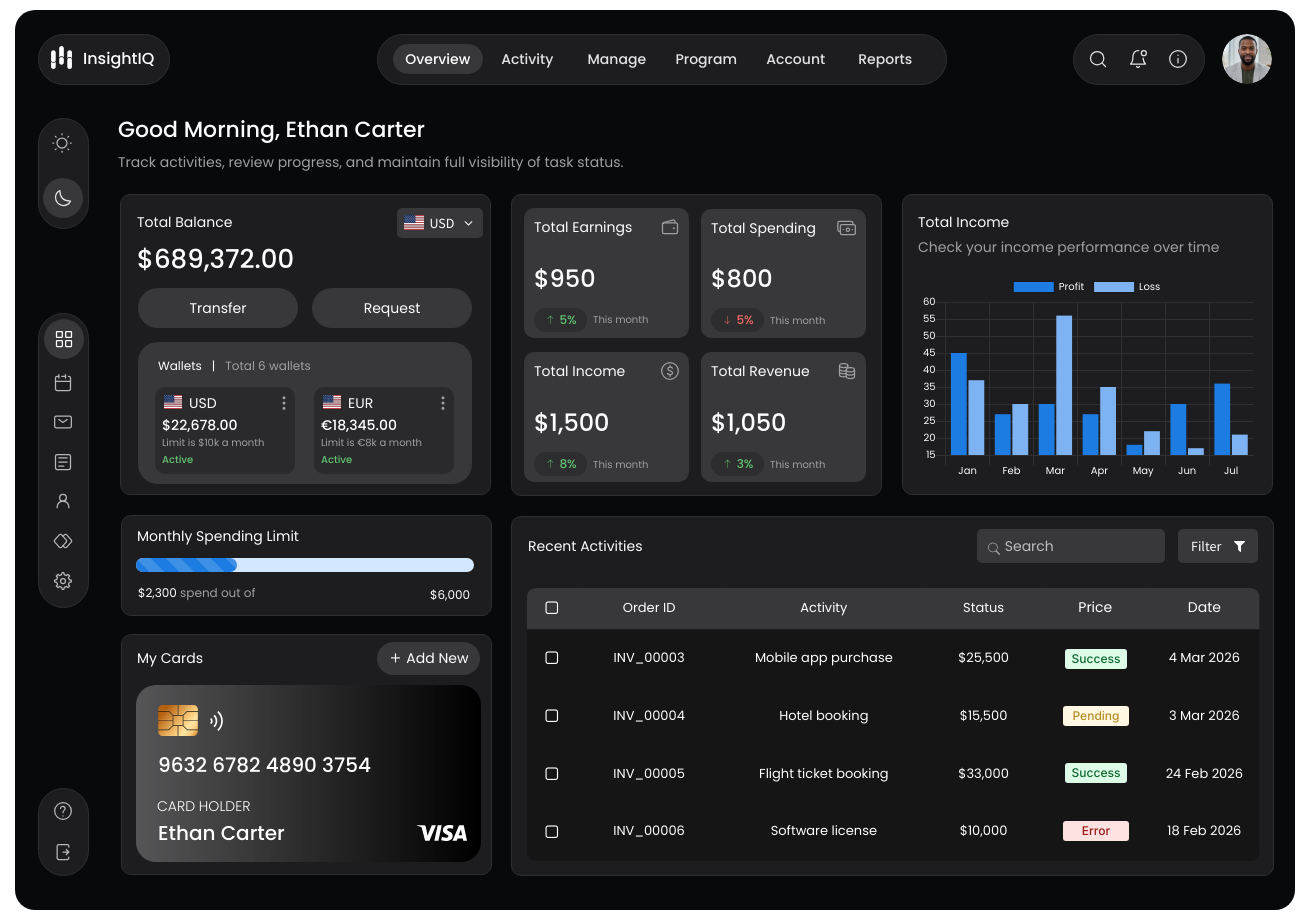Open the settings gear in sidebar
Viewport: 1310px width, 920px height.
pyautogui.click(x=63, y=581)
